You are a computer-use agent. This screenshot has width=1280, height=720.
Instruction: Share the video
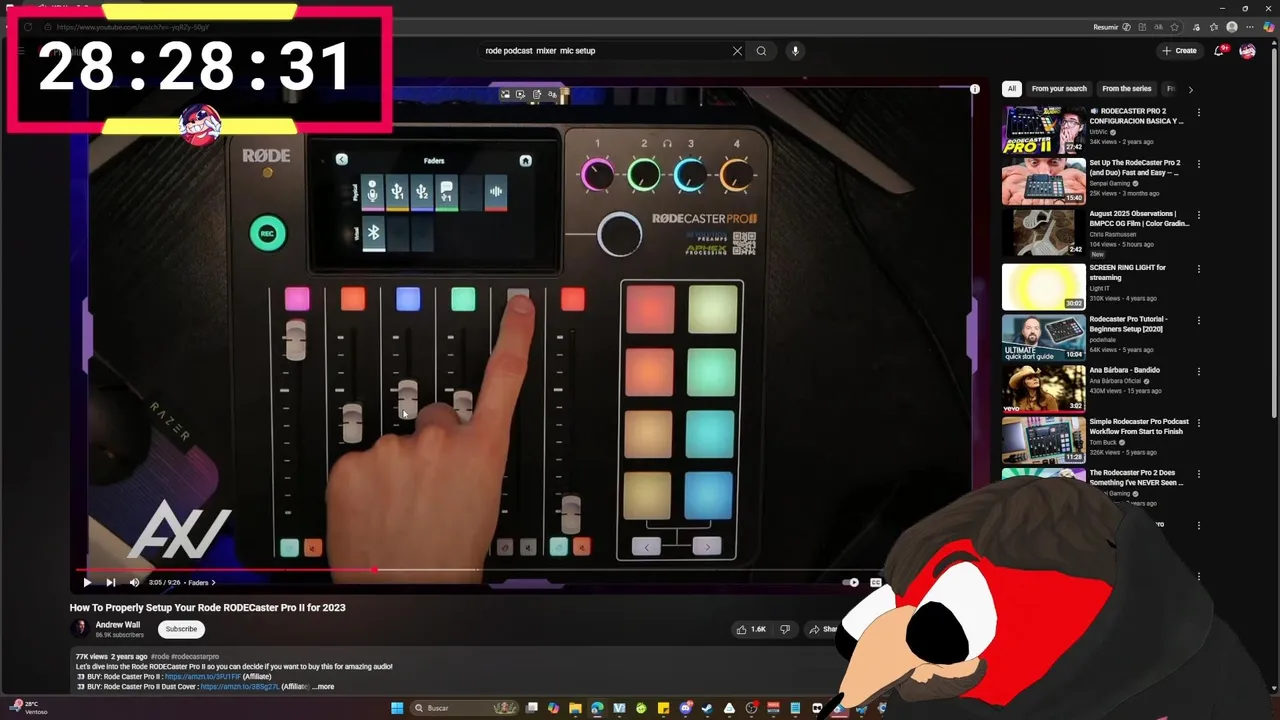(x=822, y=629)
